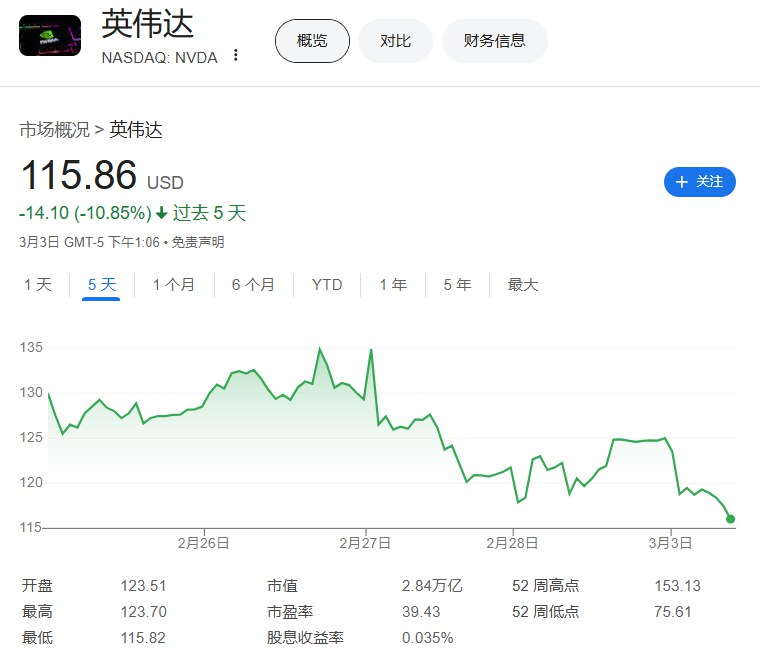The width and height of the screenshot is (760, 655).
Task: Click the 英伟达 company title heading
Action: (x=147, y=24)
